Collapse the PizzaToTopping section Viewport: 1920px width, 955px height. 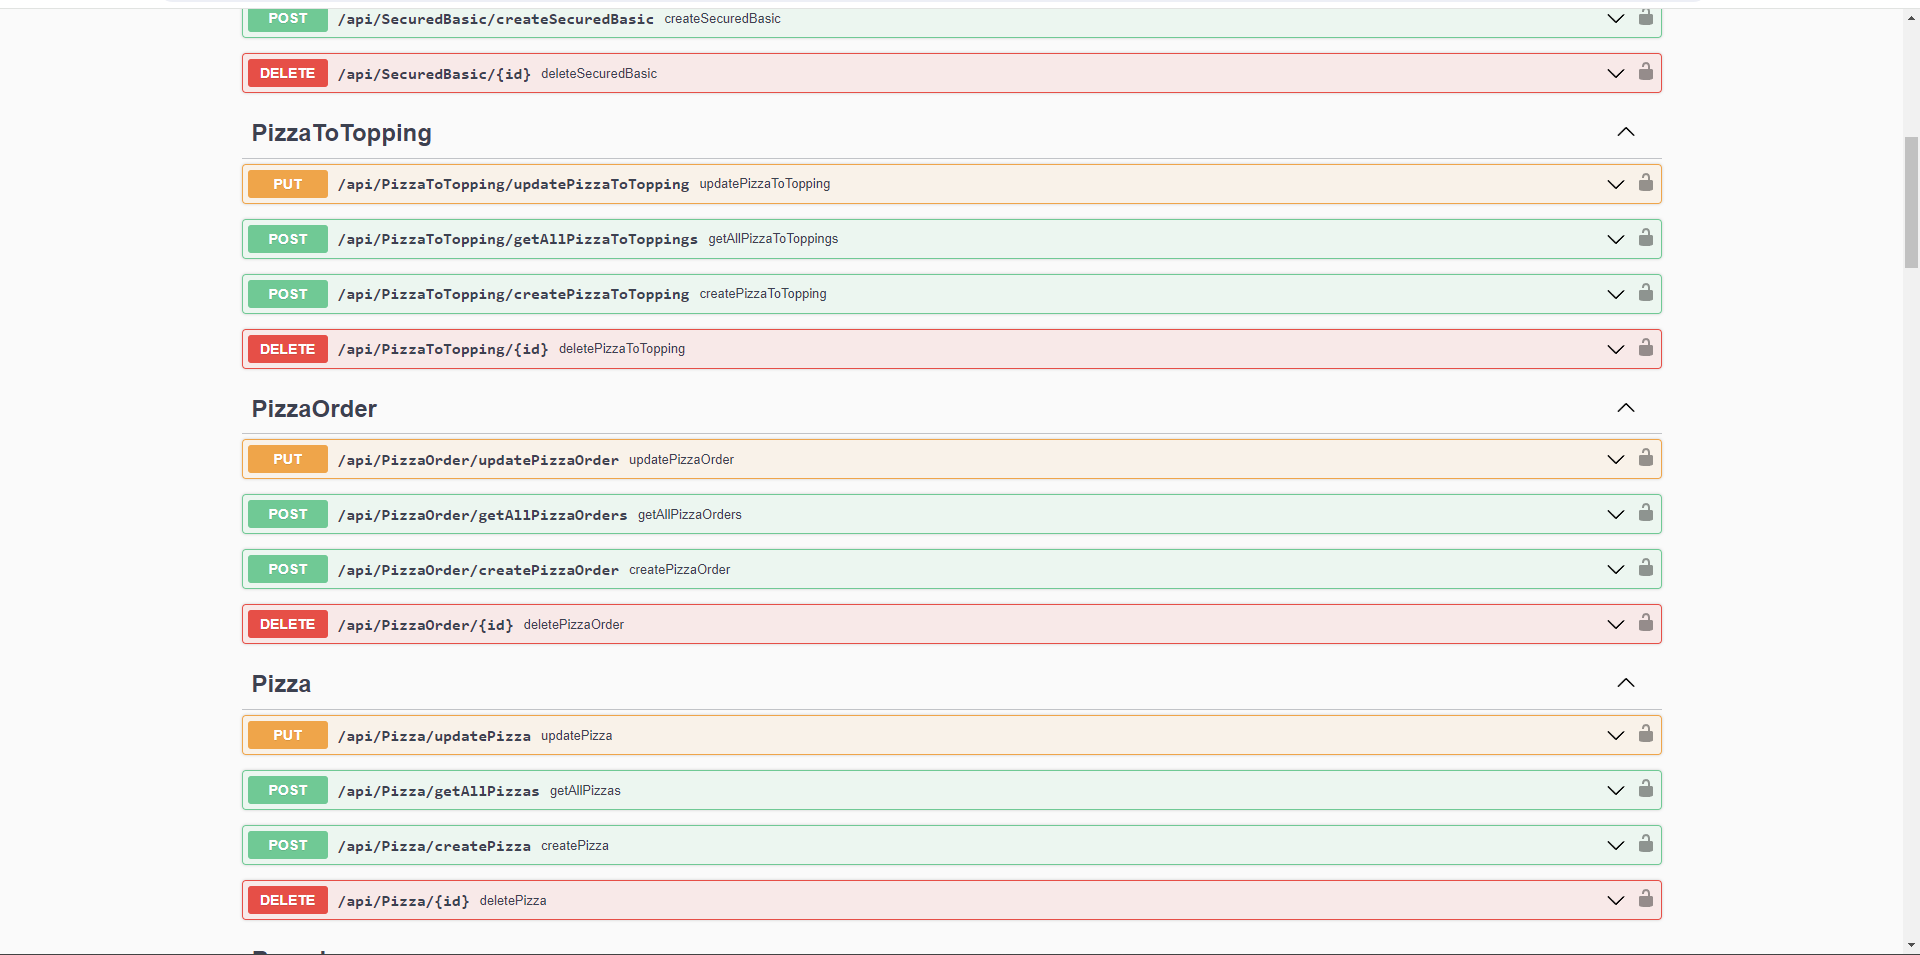pyautogui.click(x=1626, y=132)
